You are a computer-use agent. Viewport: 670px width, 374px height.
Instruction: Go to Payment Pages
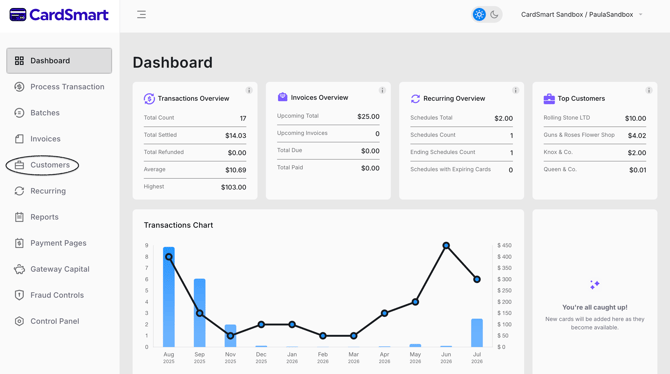pos(59,243)
